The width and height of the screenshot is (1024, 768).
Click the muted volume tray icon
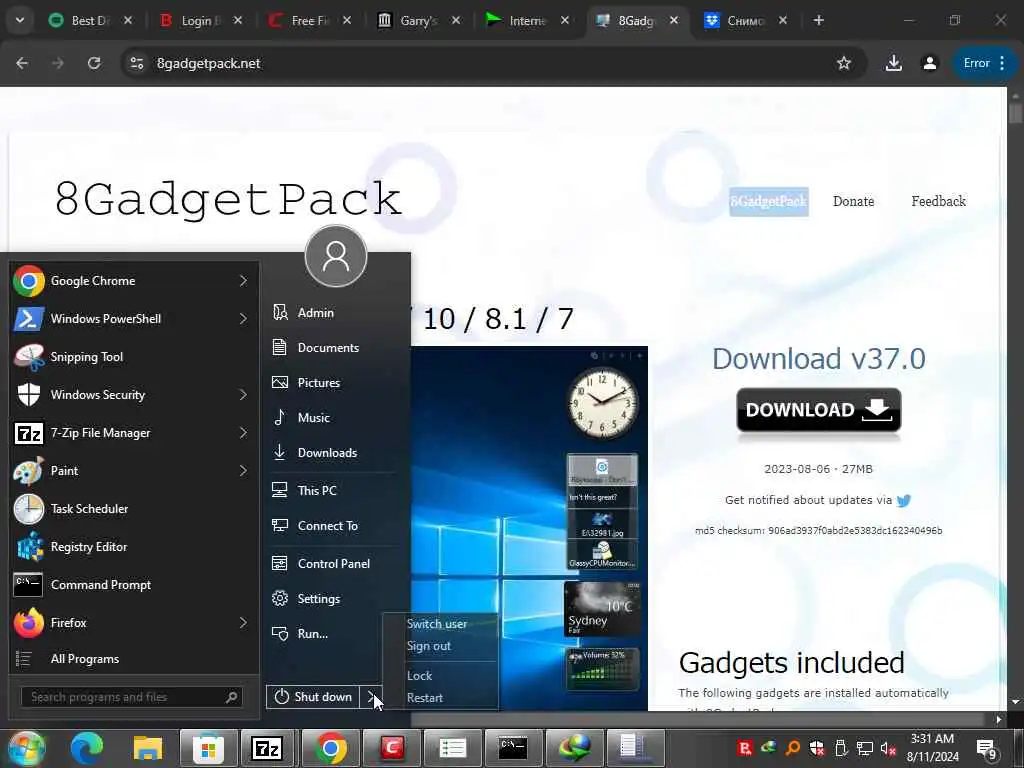[888, 748]
